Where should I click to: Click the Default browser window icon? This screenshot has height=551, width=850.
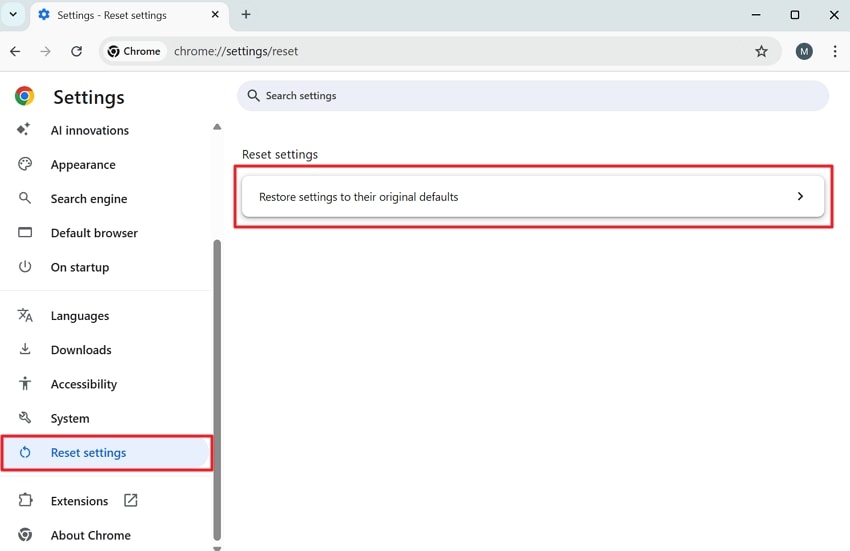[25, 232]
